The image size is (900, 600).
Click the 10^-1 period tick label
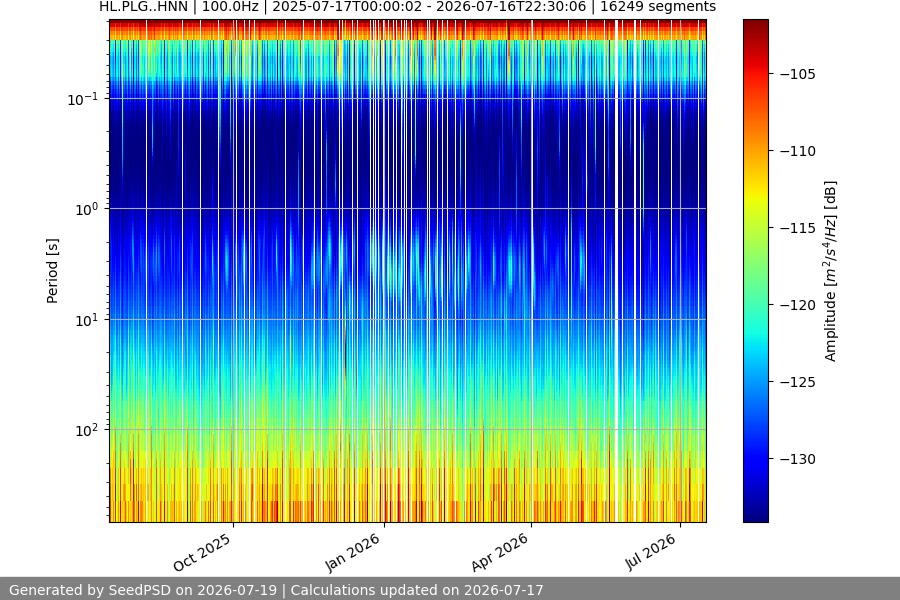point(83,99)
